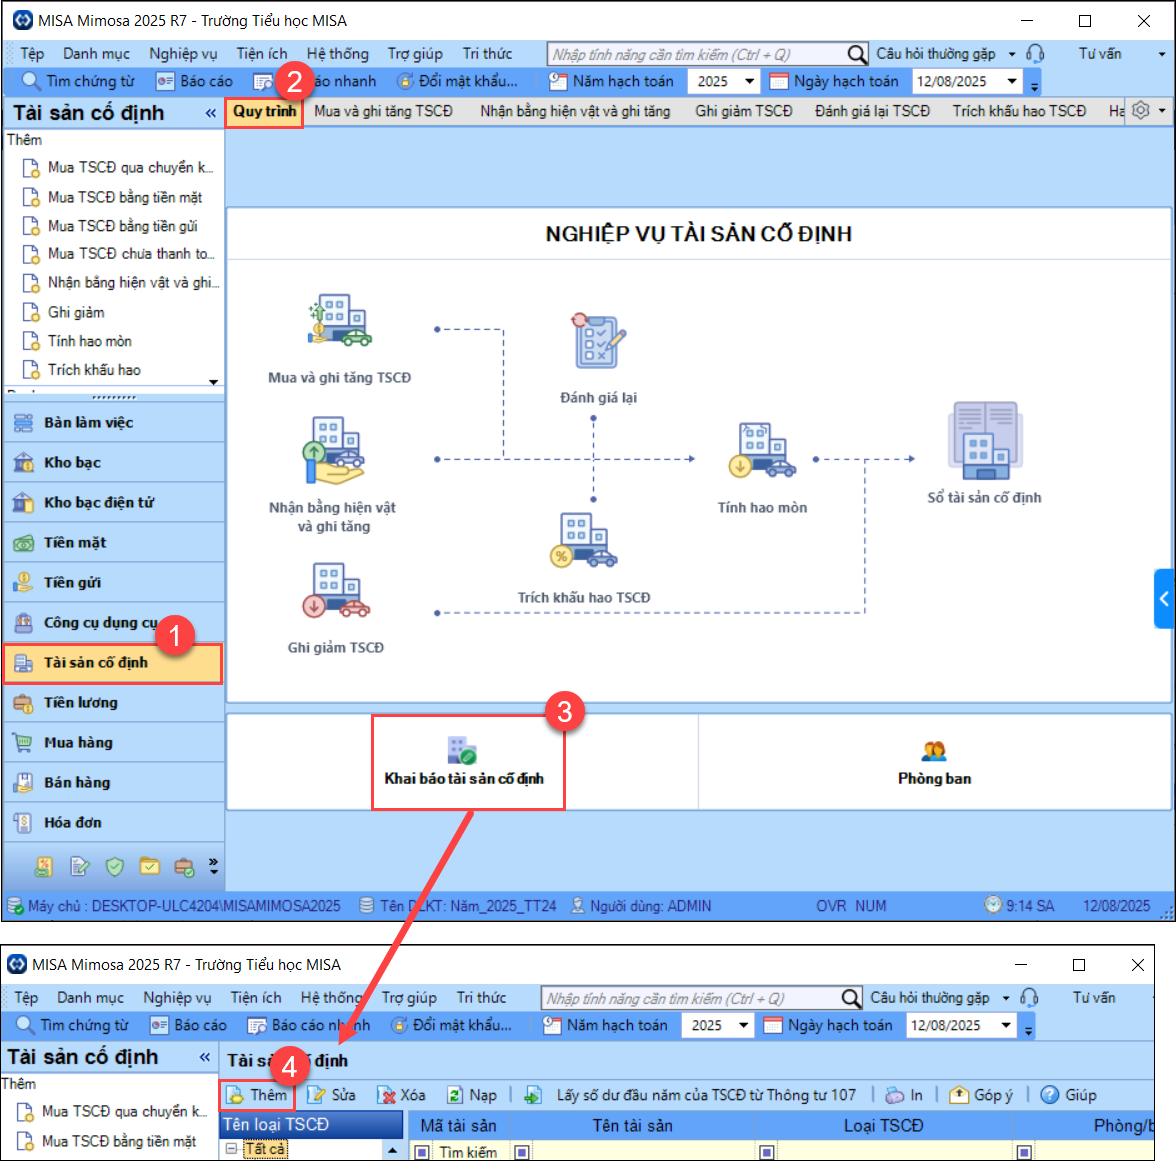Open the Ghi giảm TSCĐ diagram icon
Viewport: 1176px width, 1161px height.
335,590
